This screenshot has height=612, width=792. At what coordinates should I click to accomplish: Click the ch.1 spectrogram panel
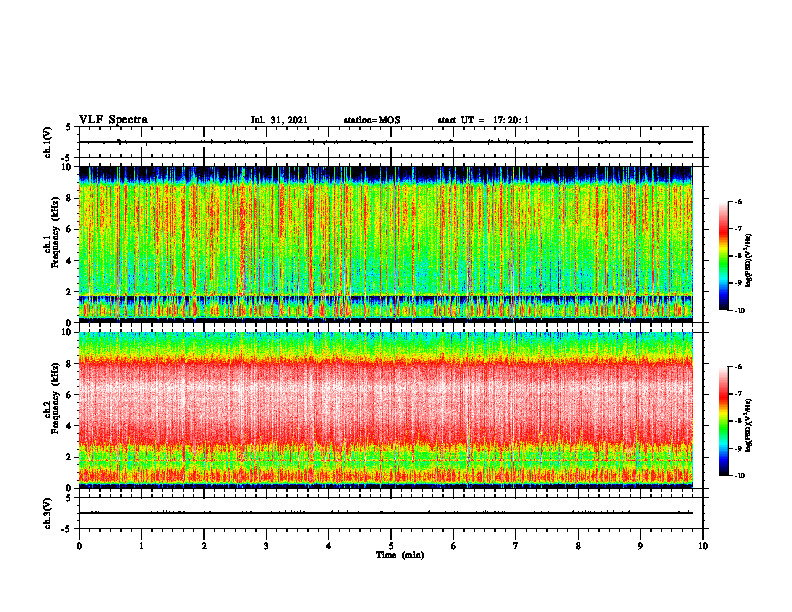pos(386,244)
